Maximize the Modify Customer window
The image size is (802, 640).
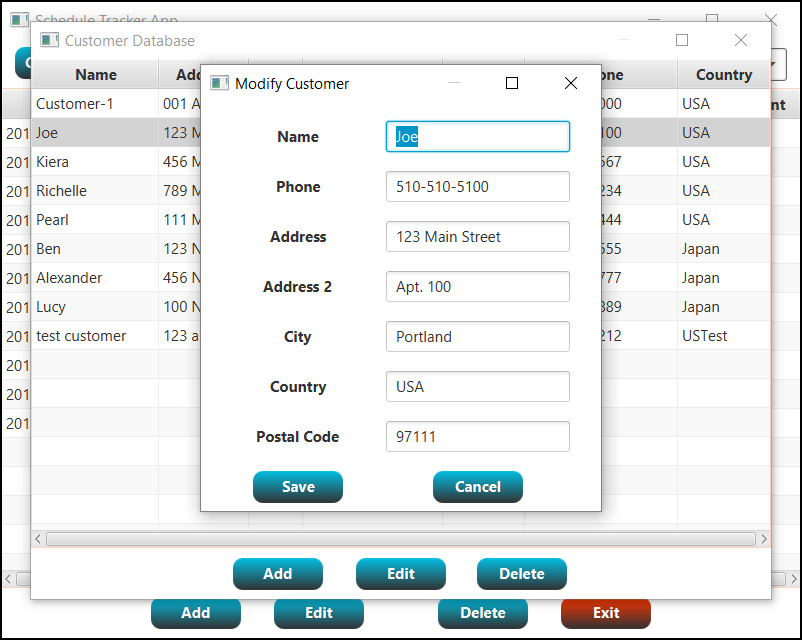pyautogui.click(x=512, y=83)
